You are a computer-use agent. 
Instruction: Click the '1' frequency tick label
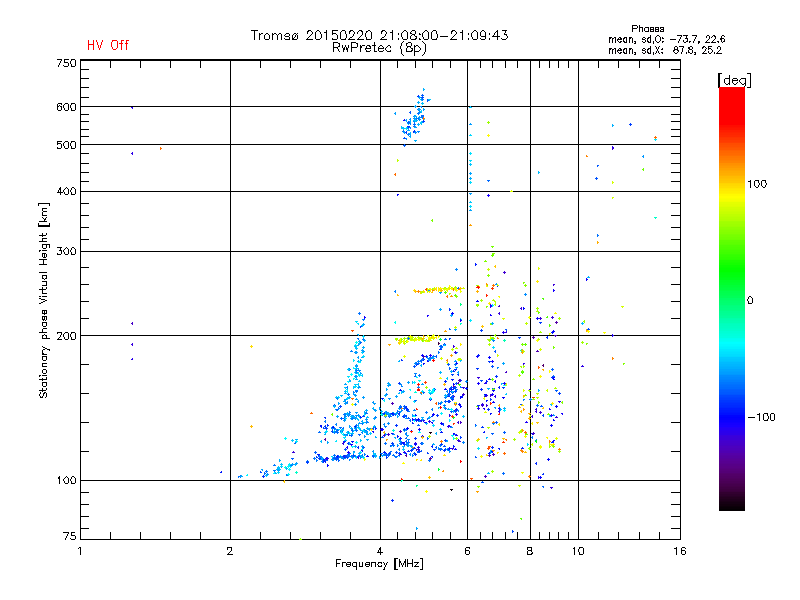coord(80,551)
